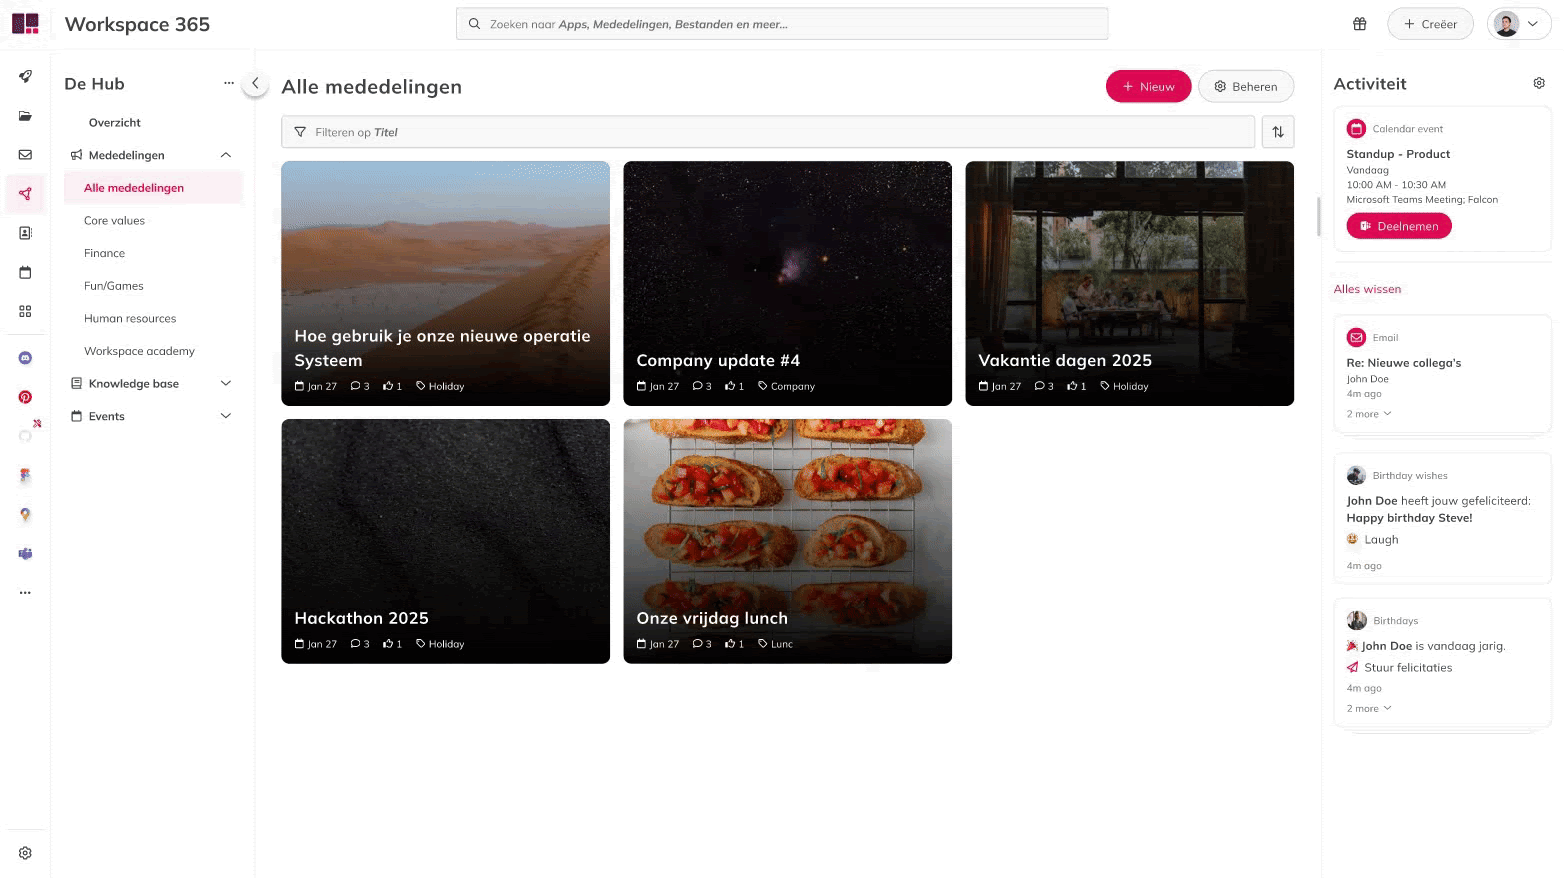Expand 2 more under Birthdays activity
The width and height of the screenshot is (1564, 878).
tap(1368, 708)
